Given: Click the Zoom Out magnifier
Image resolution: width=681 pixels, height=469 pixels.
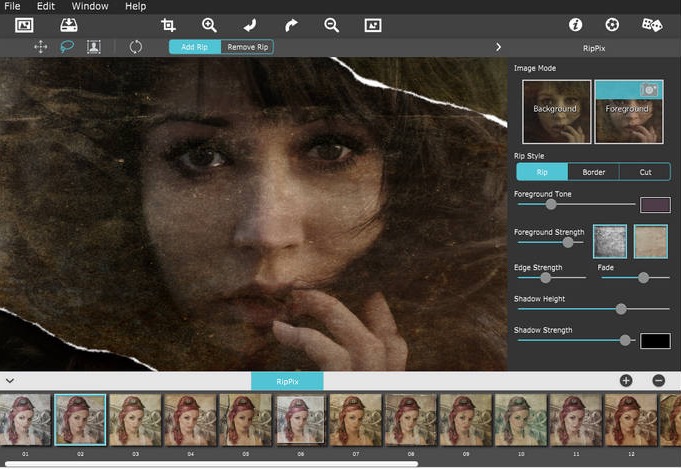Looking at the screenshot, I should (x=332, y=25).
